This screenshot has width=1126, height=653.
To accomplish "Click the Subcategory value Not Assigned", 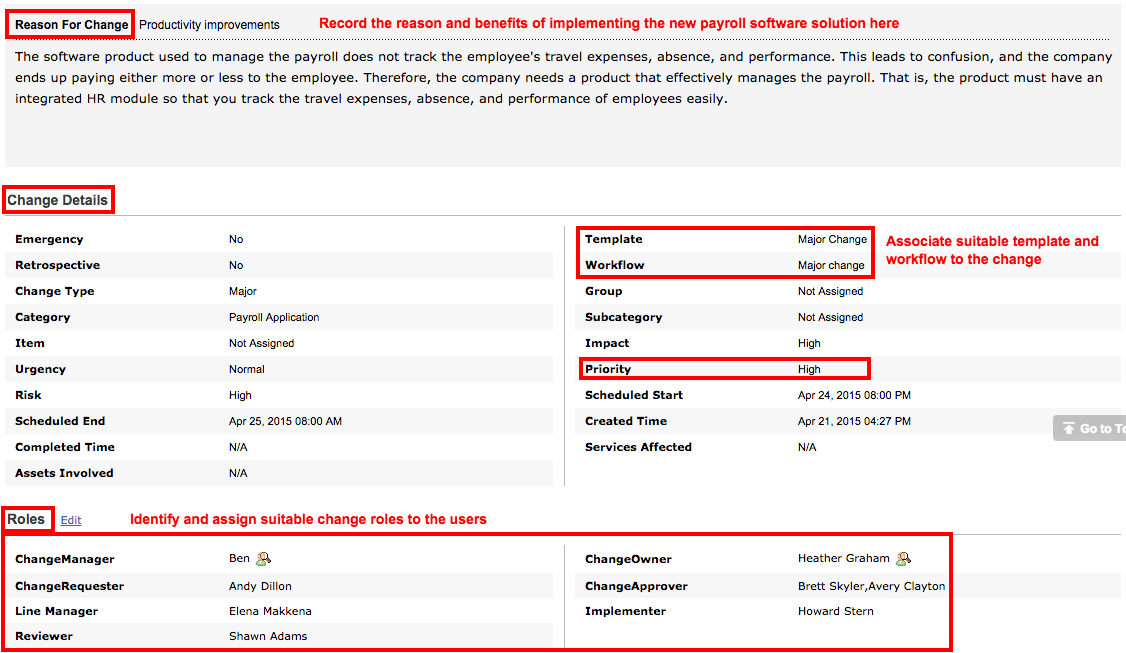I will [830, 317].
